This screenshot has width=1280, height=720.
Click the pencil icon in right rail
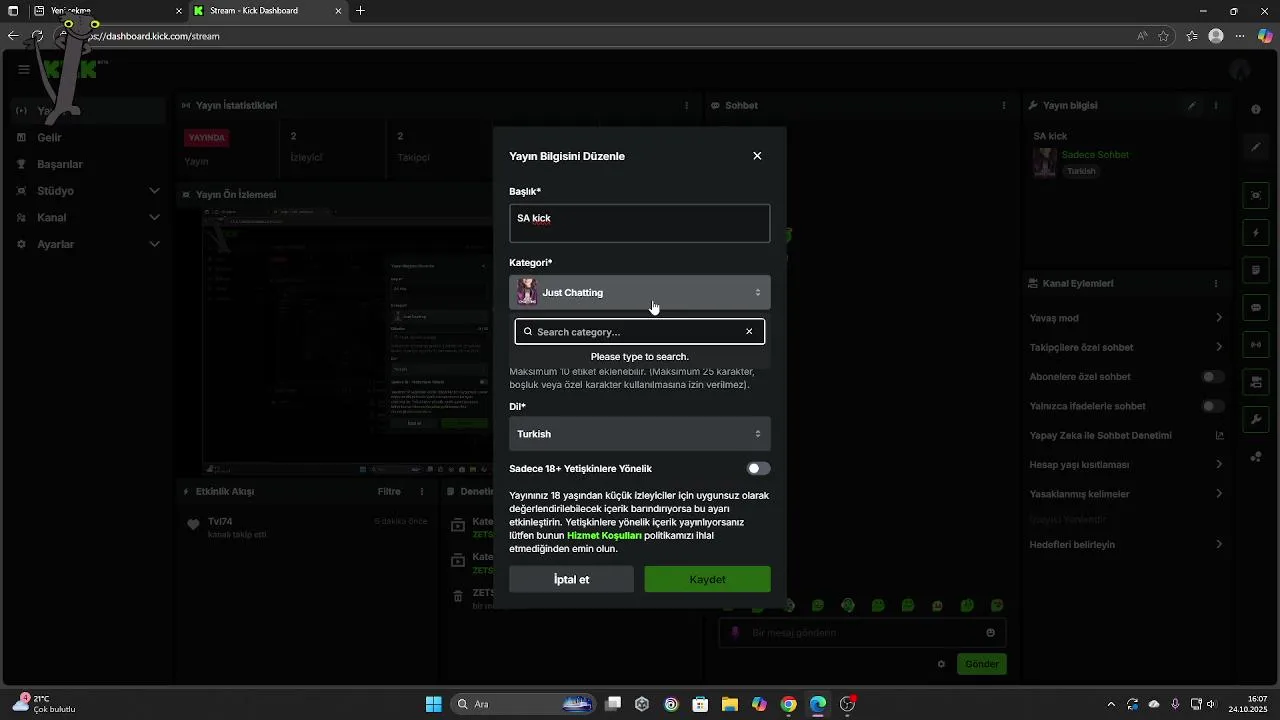pos(1256,147)
